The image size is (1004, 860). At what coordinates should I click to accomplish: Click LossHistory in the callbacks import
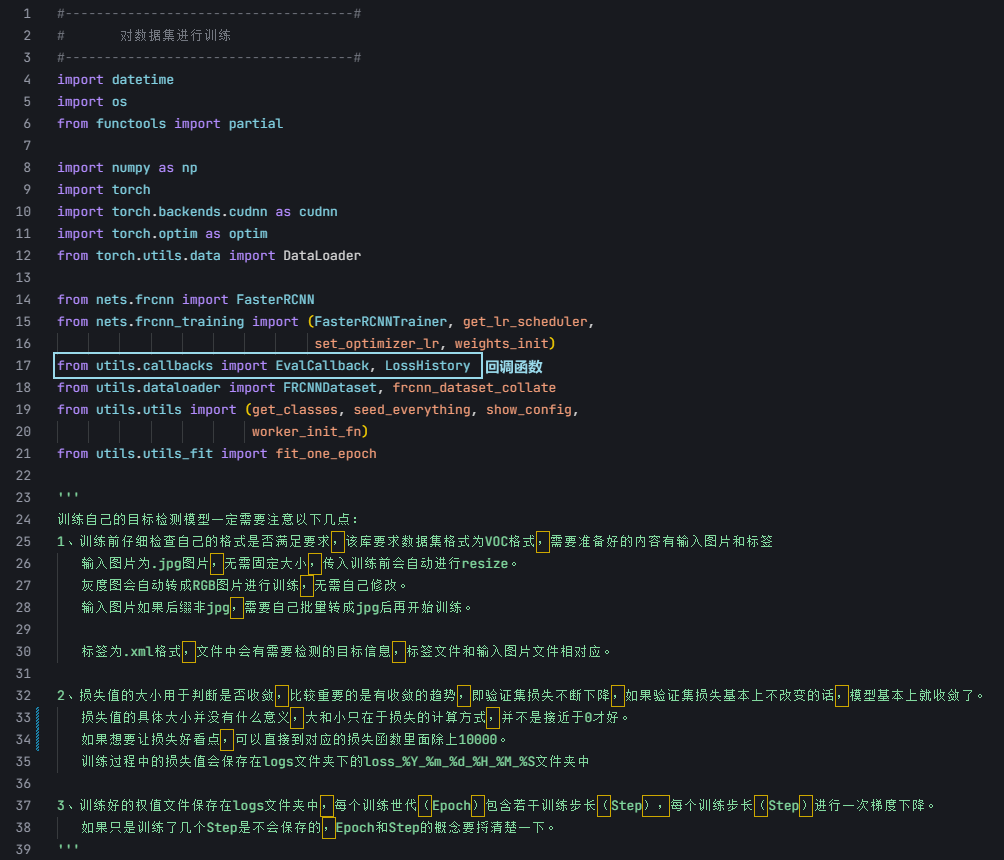coord(427,366)
